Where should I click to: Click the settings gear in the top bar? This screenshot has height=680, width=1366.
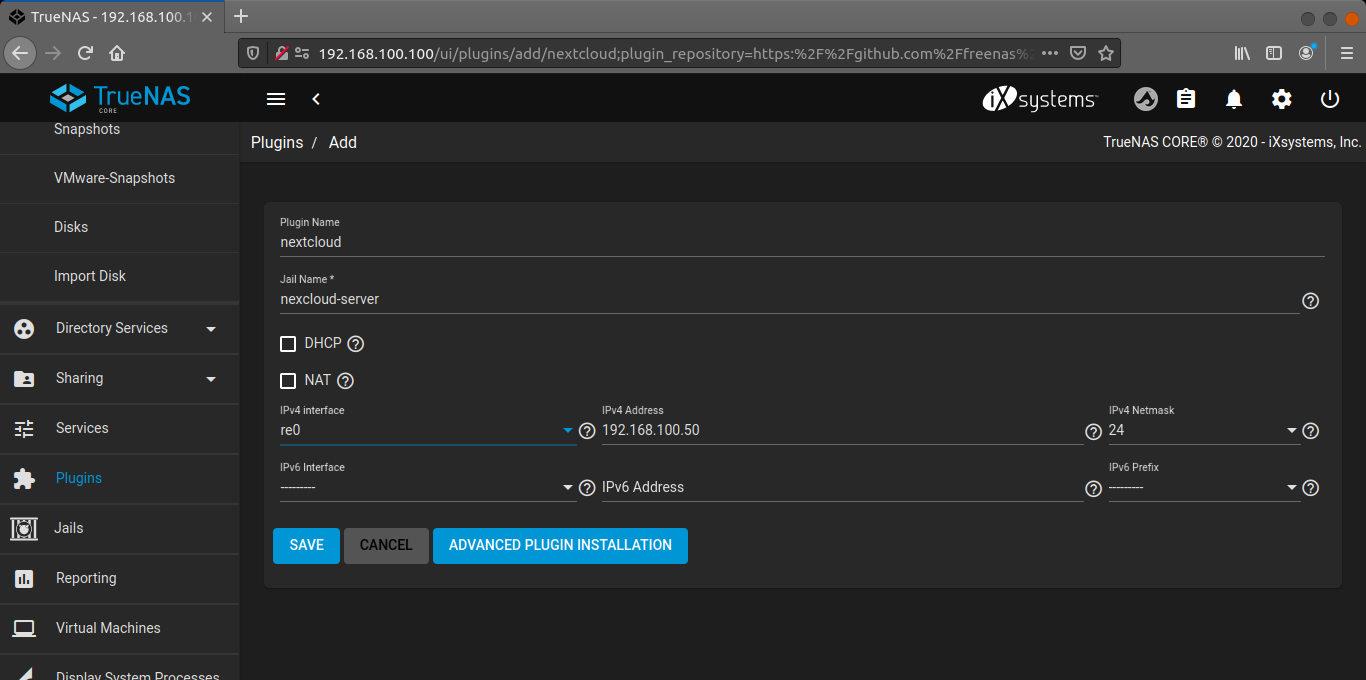coord(1281,98)
